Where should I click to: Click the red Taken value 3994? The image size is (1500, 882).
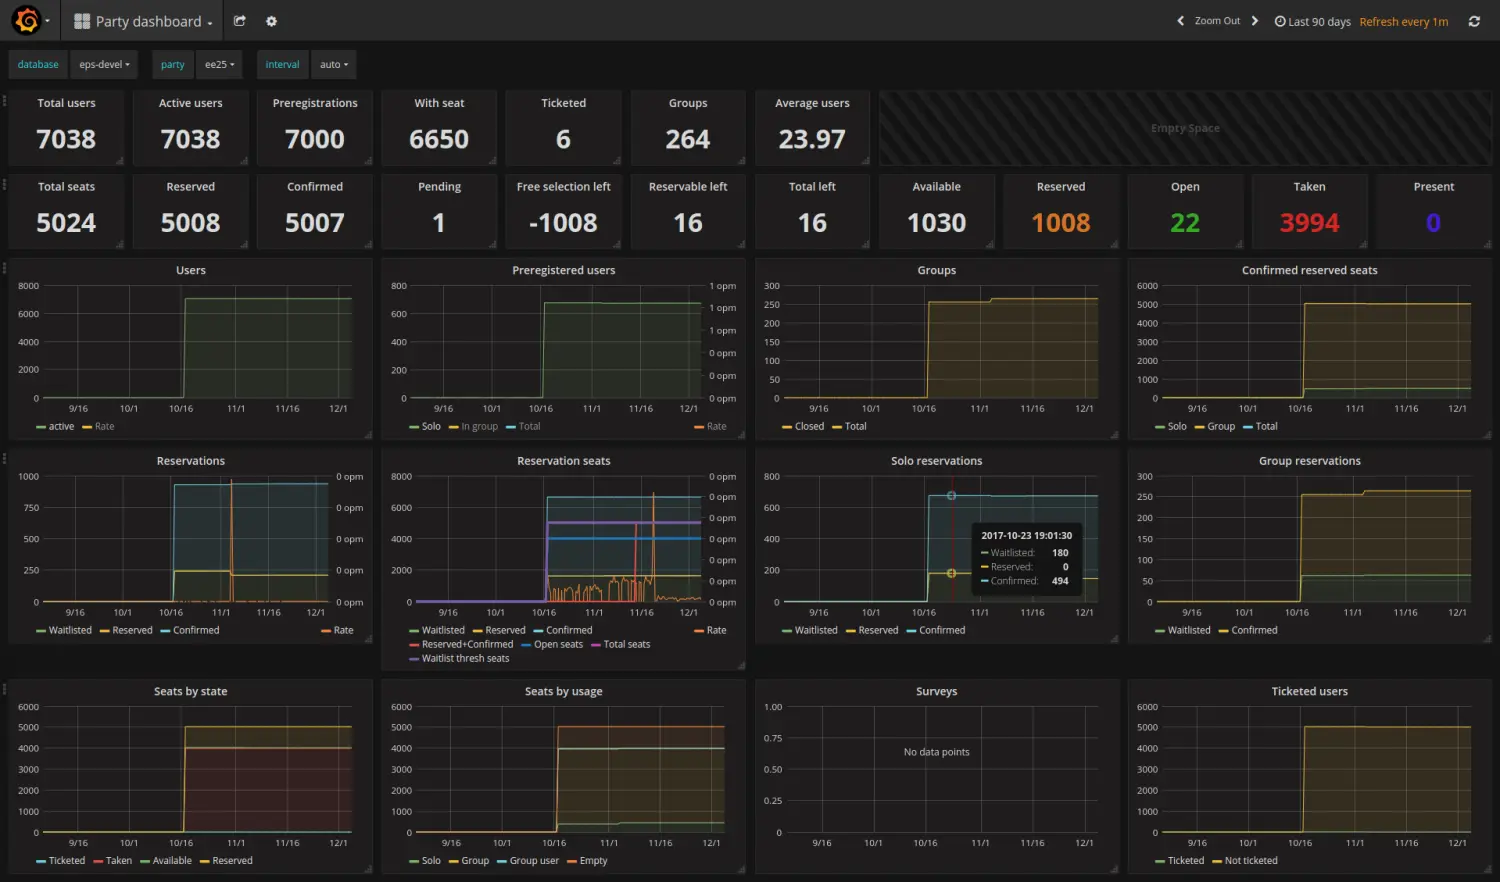click(x=1309, y=223)
